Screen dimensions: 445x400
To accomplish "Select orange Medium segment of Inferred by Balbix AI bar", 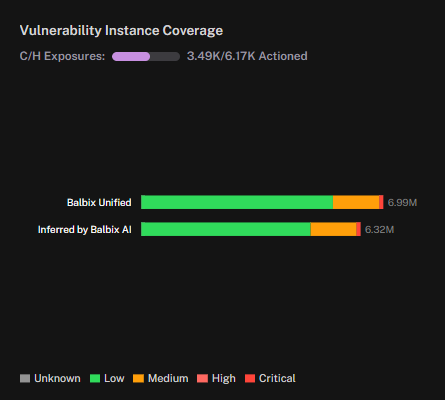I will [333, 229].
